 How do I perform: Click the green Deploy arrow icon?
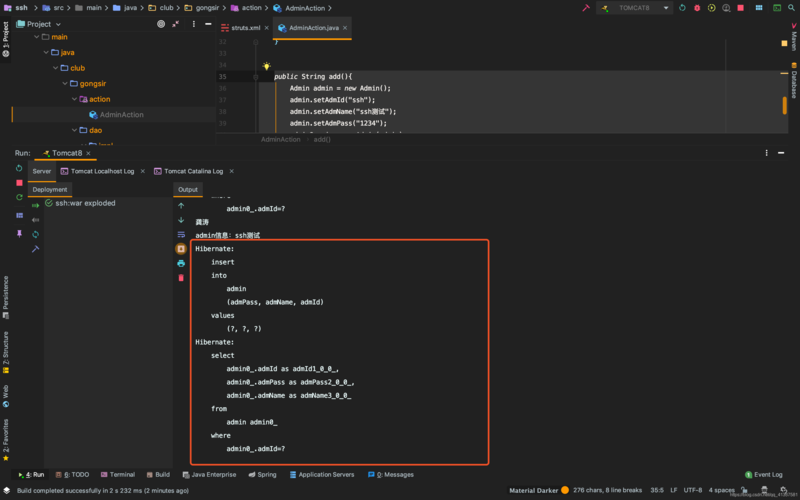click(35, 206)
